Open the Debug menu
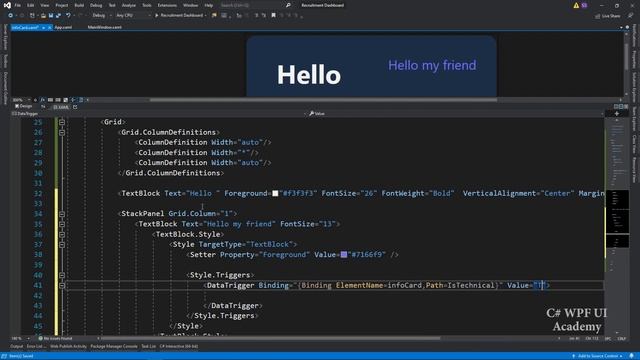Image resolution: width=640 pixels, height=360 pixels. (96, 5)
